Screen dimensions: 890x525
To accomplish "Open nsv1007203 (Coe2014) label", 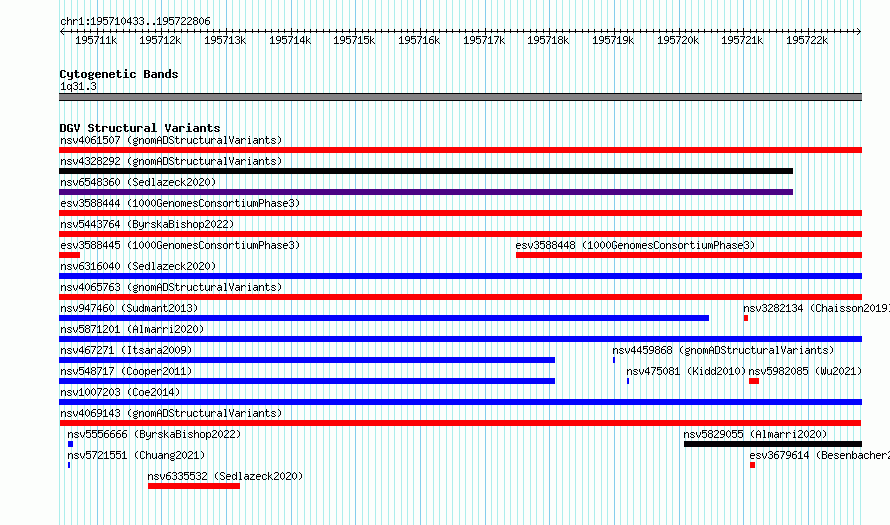I will pyautogui.click(x=120, y=392).
